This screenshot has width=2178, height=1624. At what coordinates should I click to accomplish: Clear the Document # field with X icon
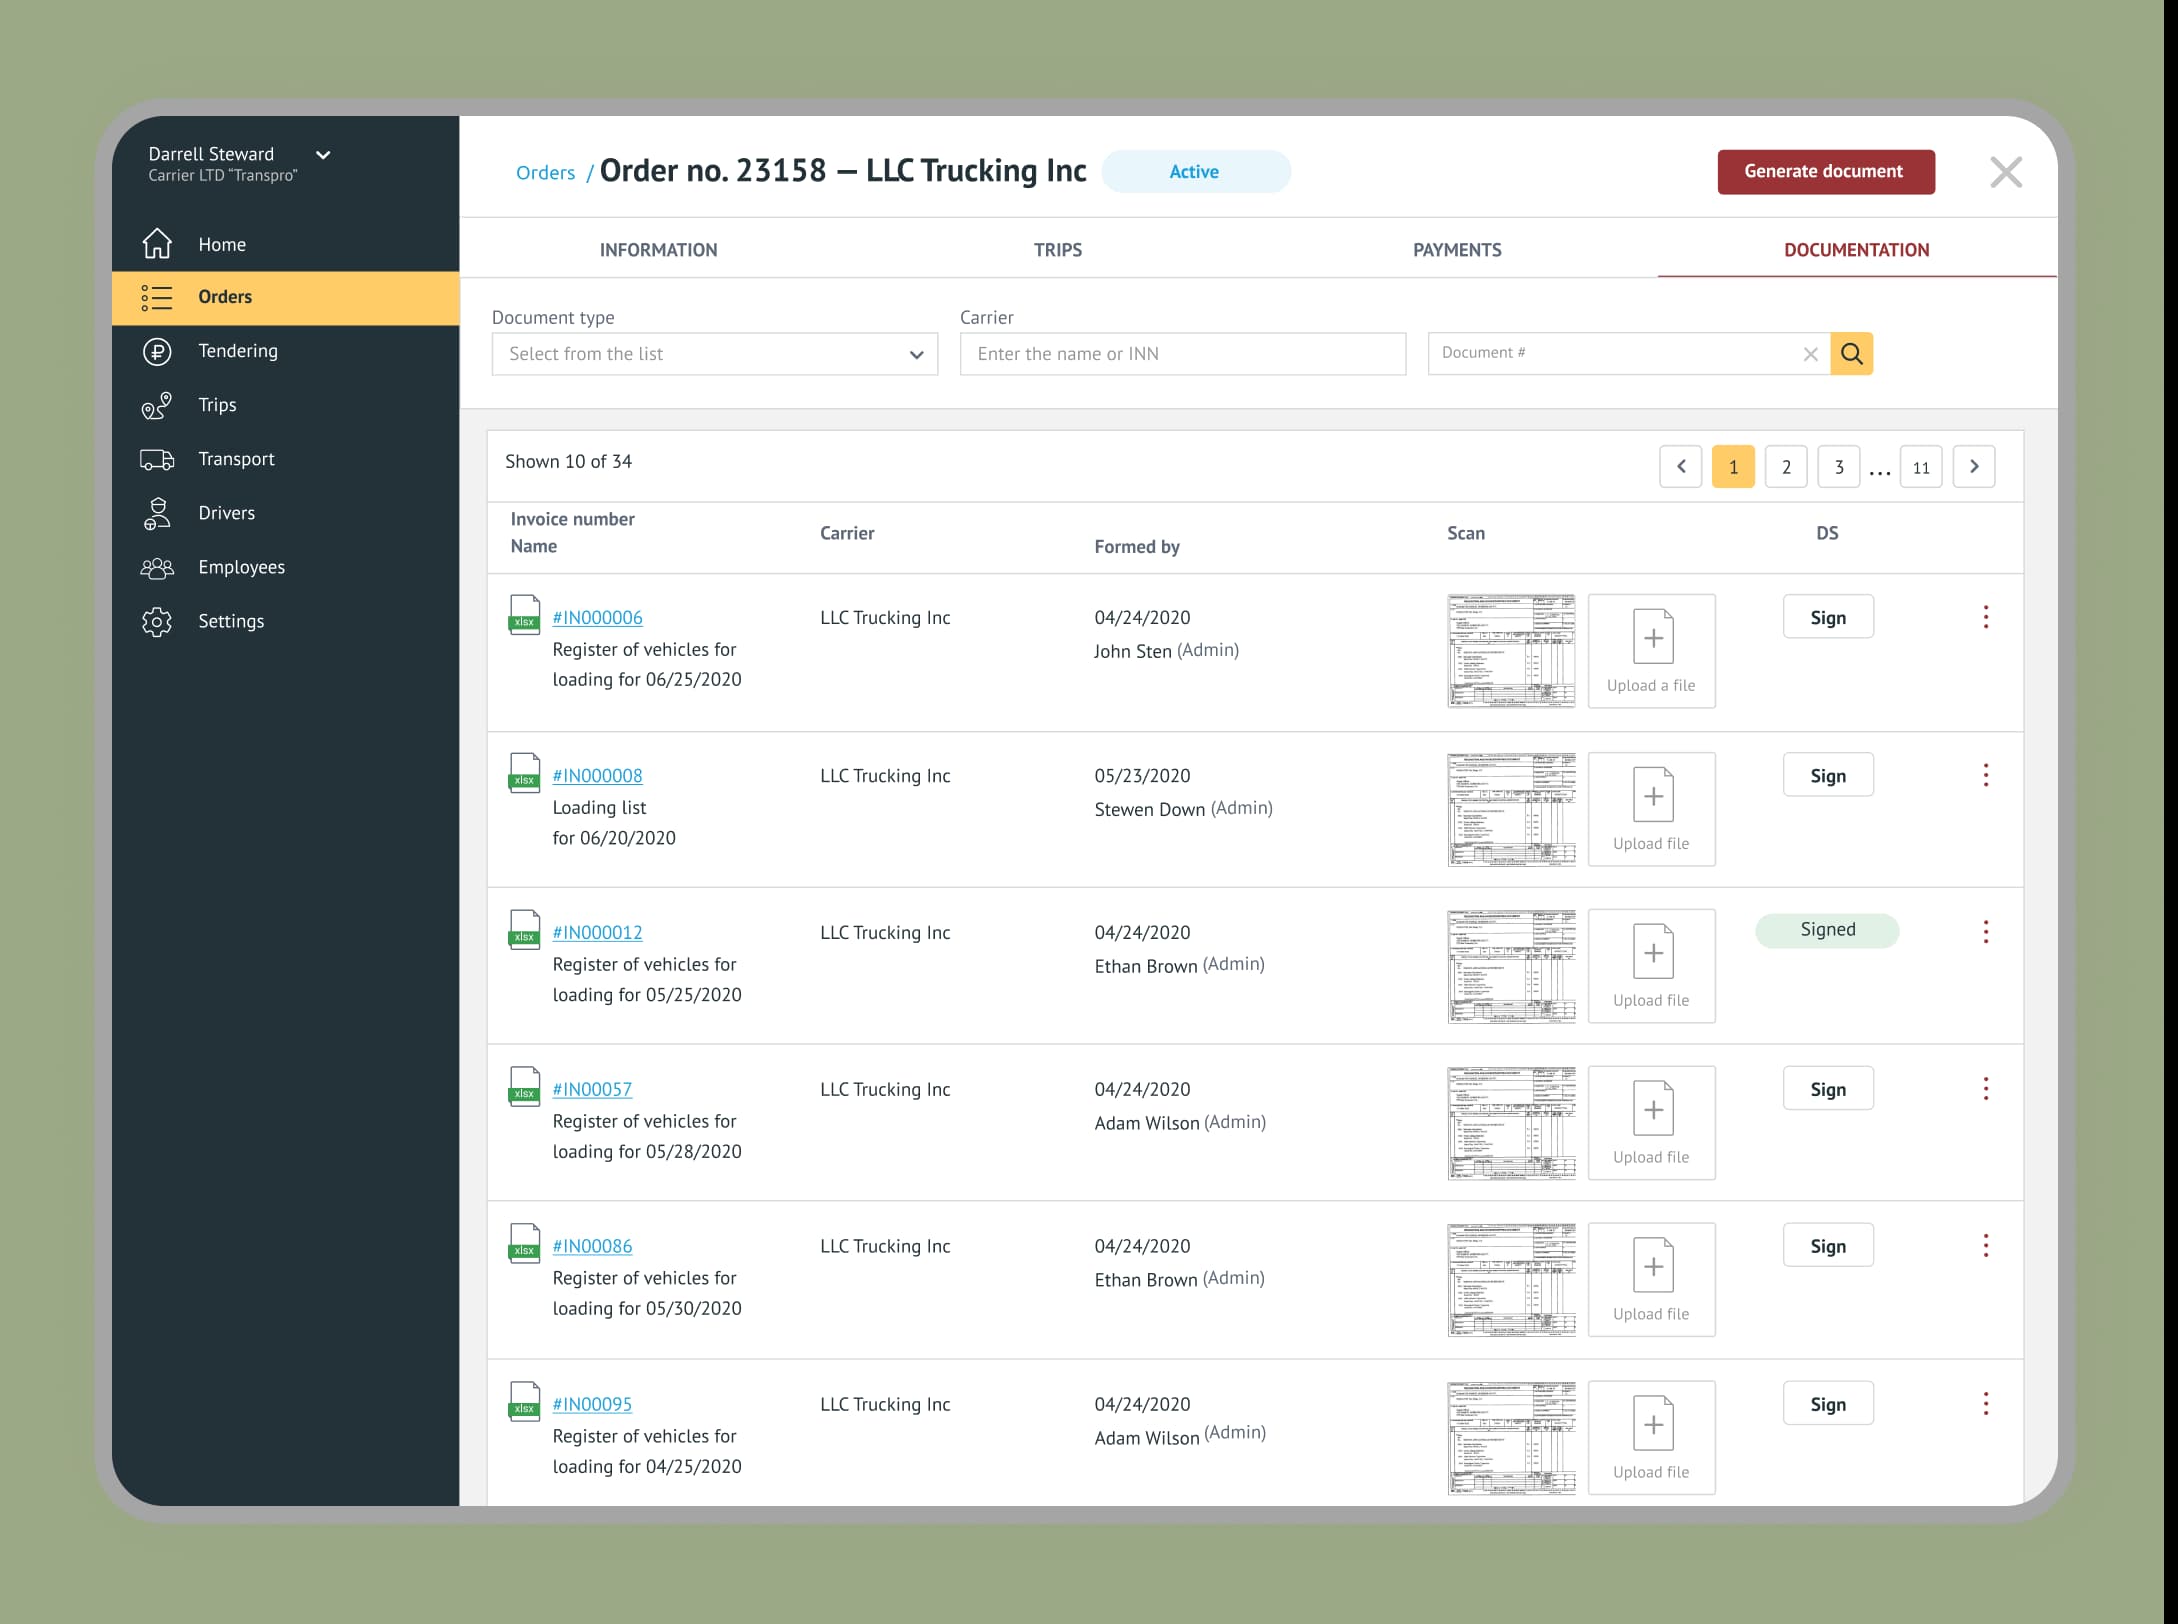pyautogui.click(x=1810, y=354)
